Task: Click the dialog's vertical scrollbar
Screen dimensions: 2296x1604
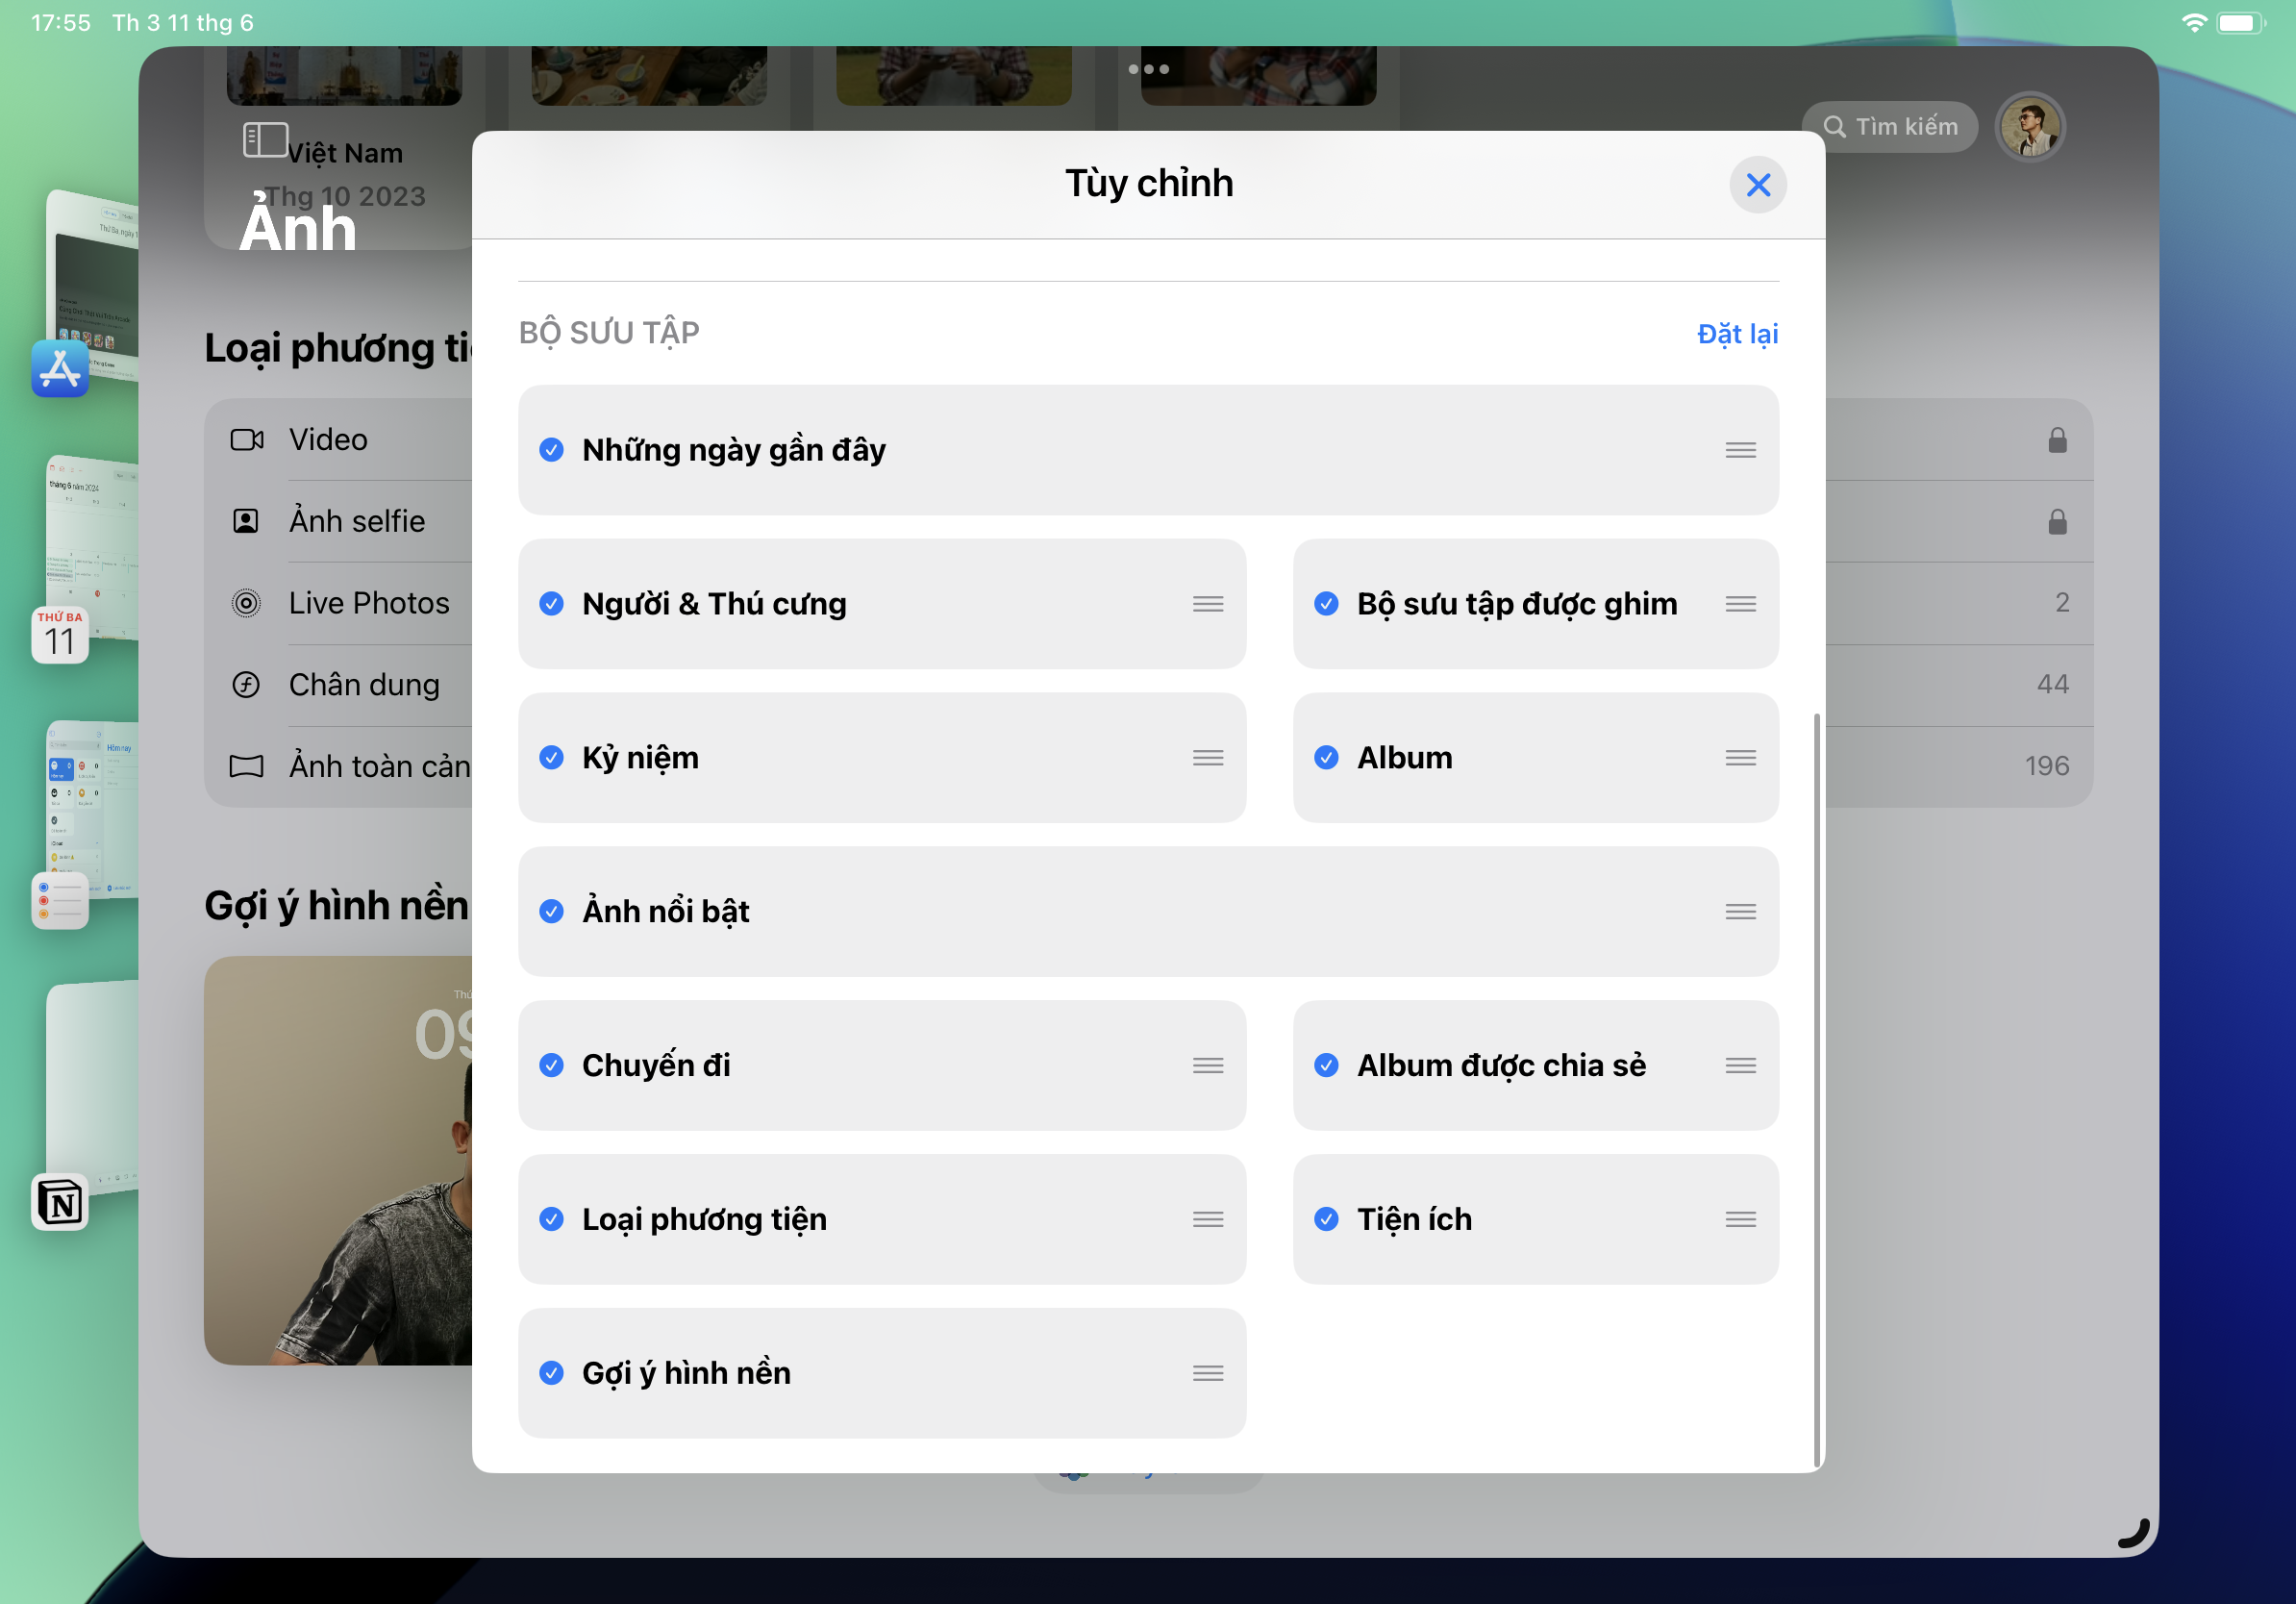Action: click(1816, 1090)
